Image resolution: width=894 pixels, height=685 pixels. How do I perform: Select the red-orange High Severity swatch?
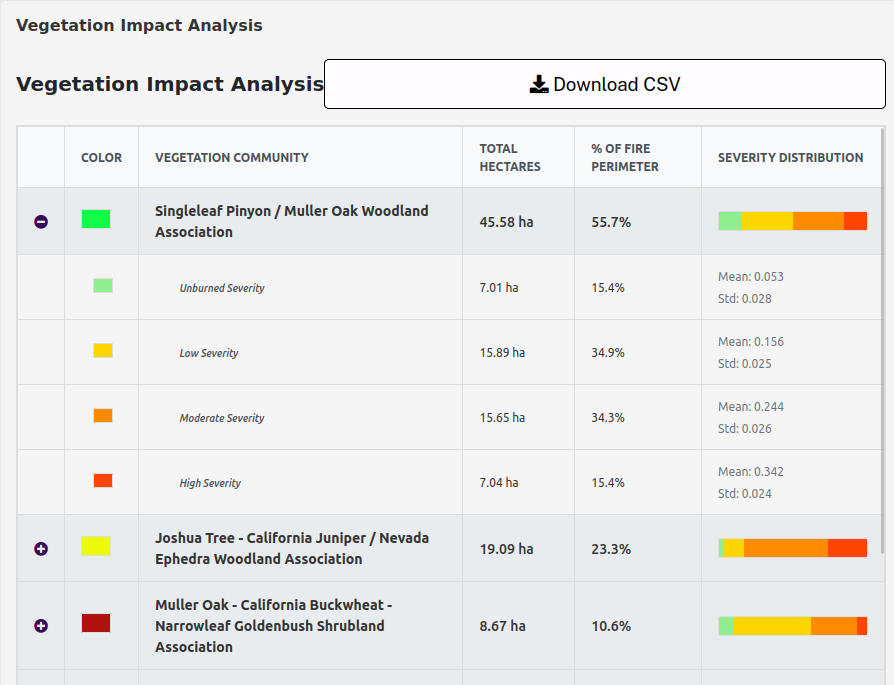pyautogui.click(x=103, y=481)
